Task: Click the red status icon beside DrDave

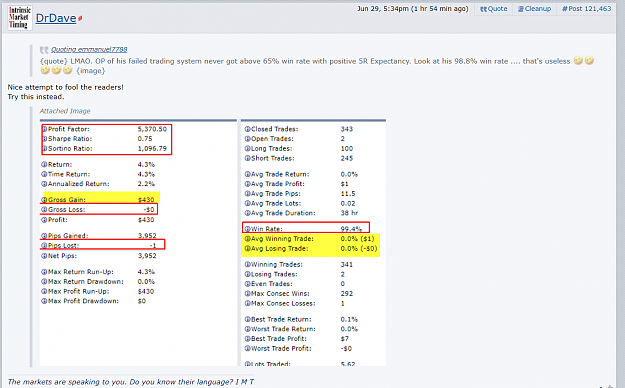Action: pos(80,18)
